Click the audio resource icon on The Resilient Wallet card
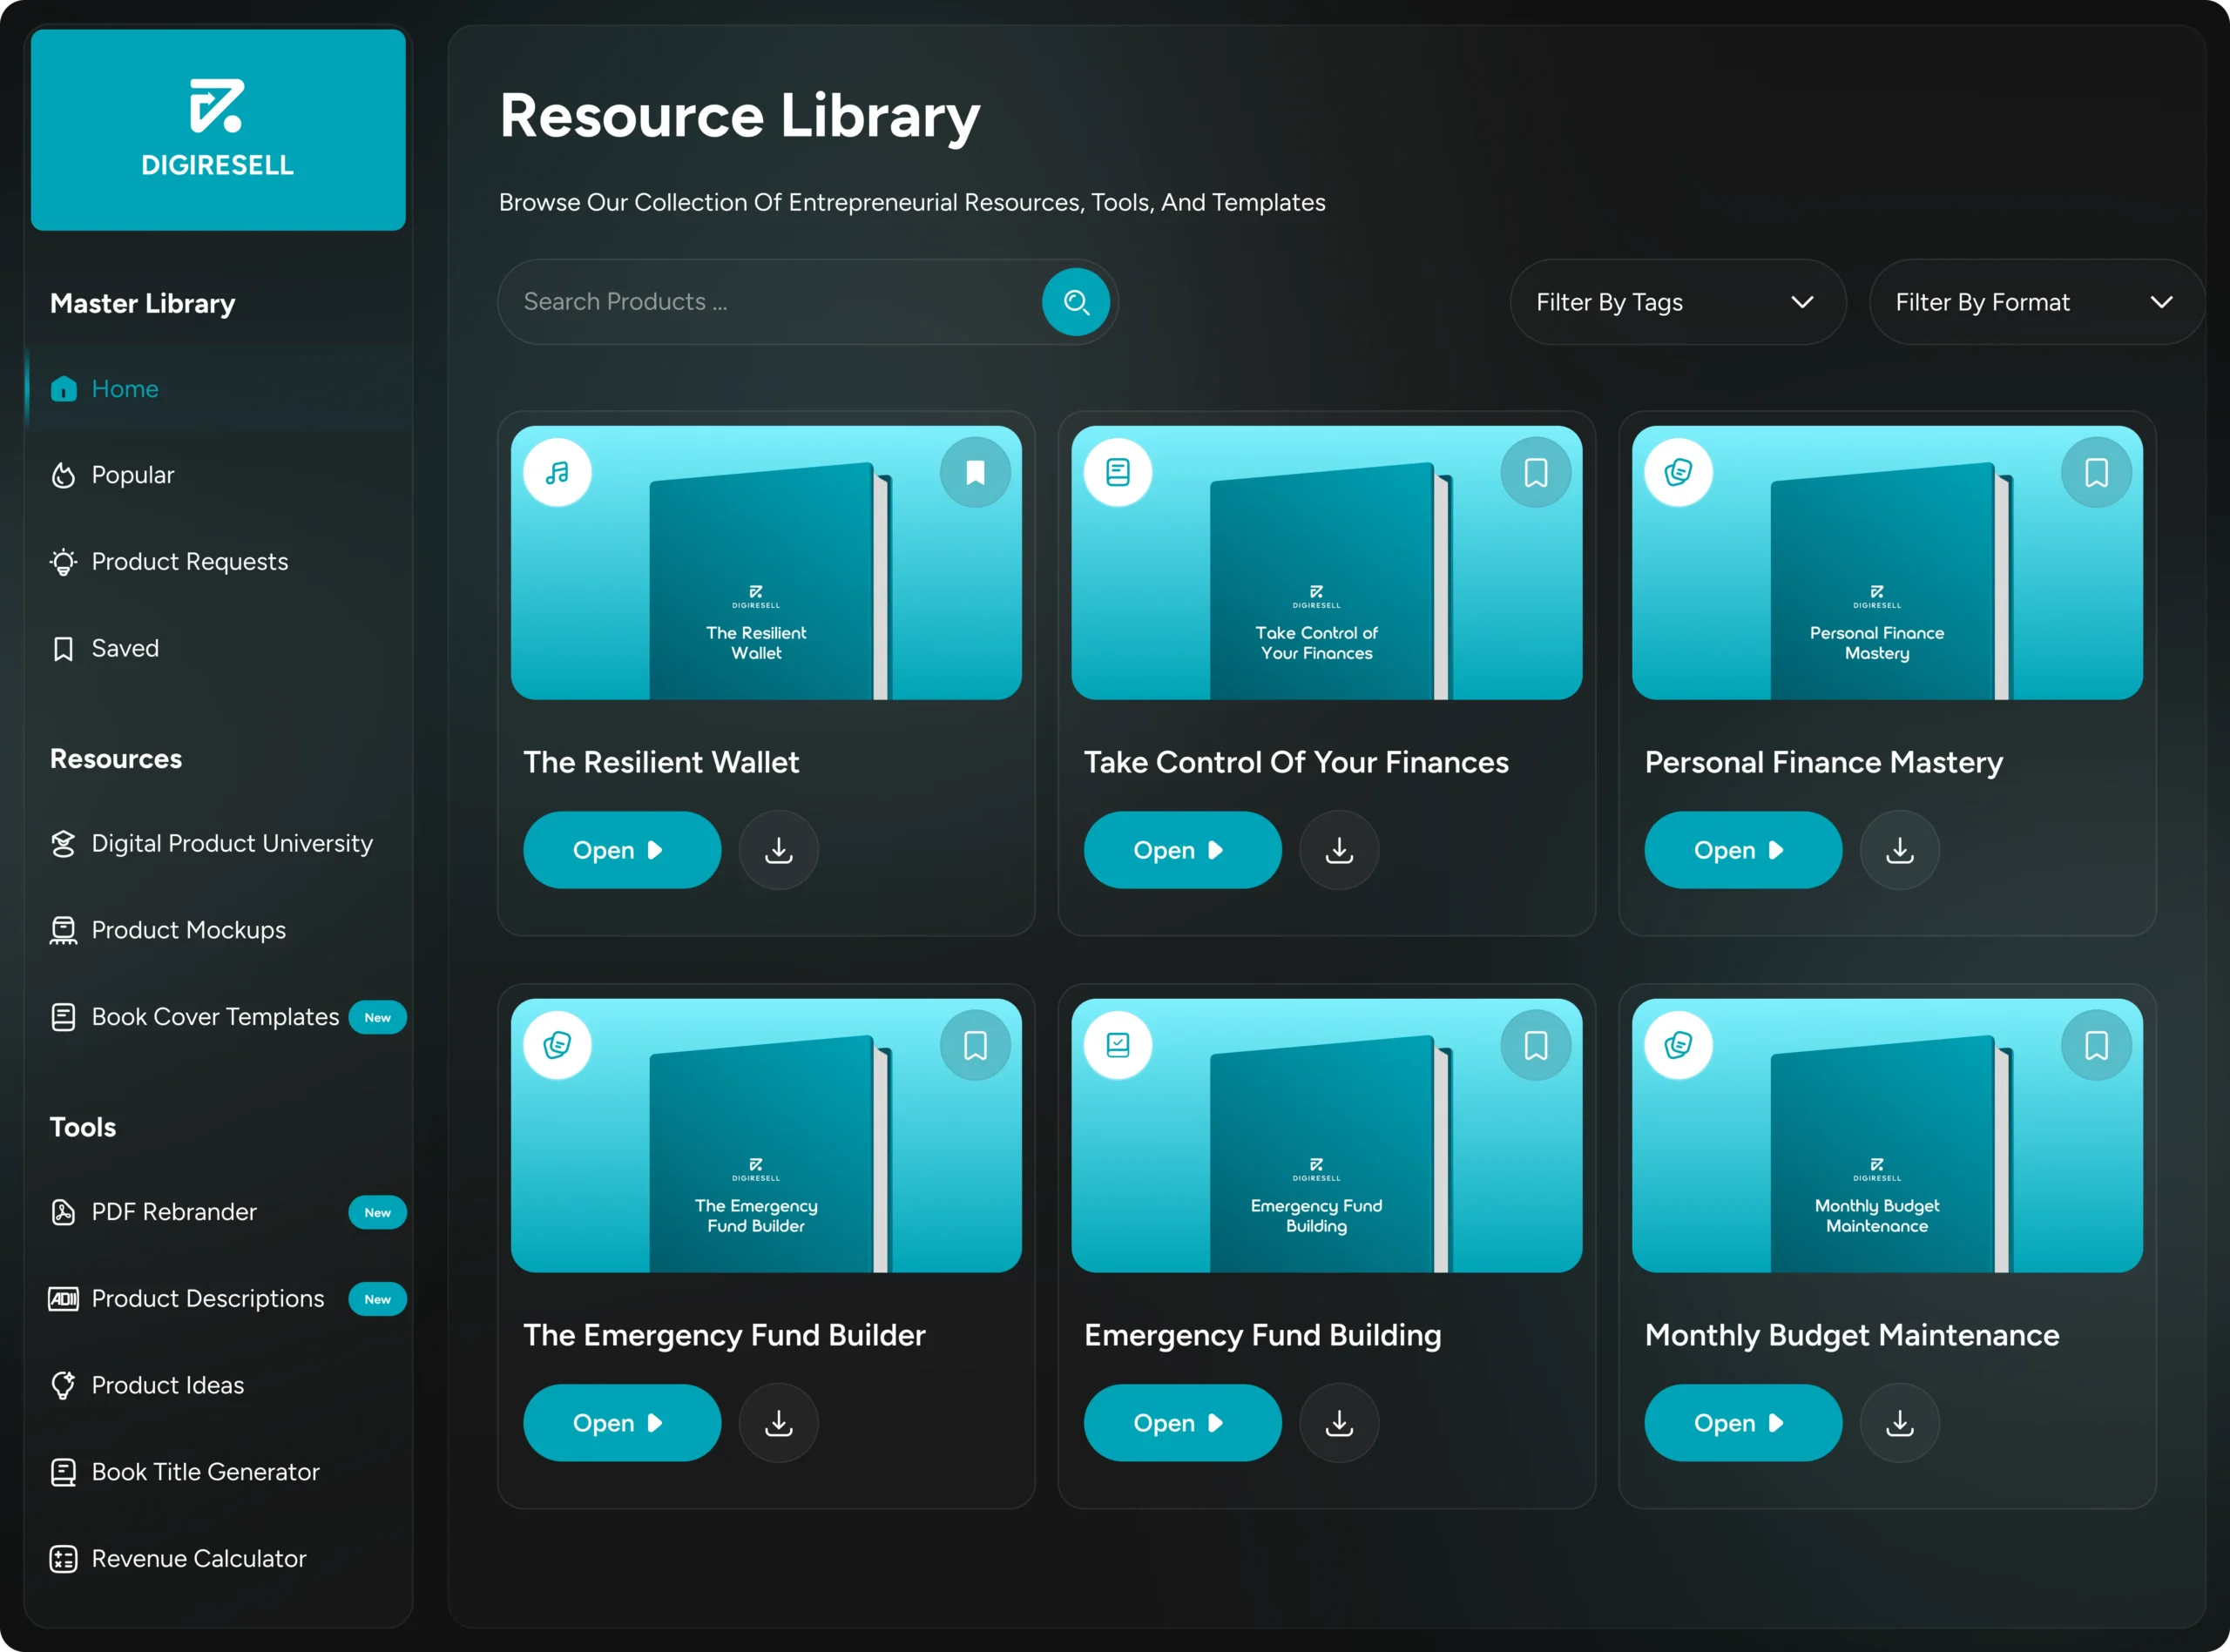The height and width of the screenshot is (1652, 2230). point(557,472)
